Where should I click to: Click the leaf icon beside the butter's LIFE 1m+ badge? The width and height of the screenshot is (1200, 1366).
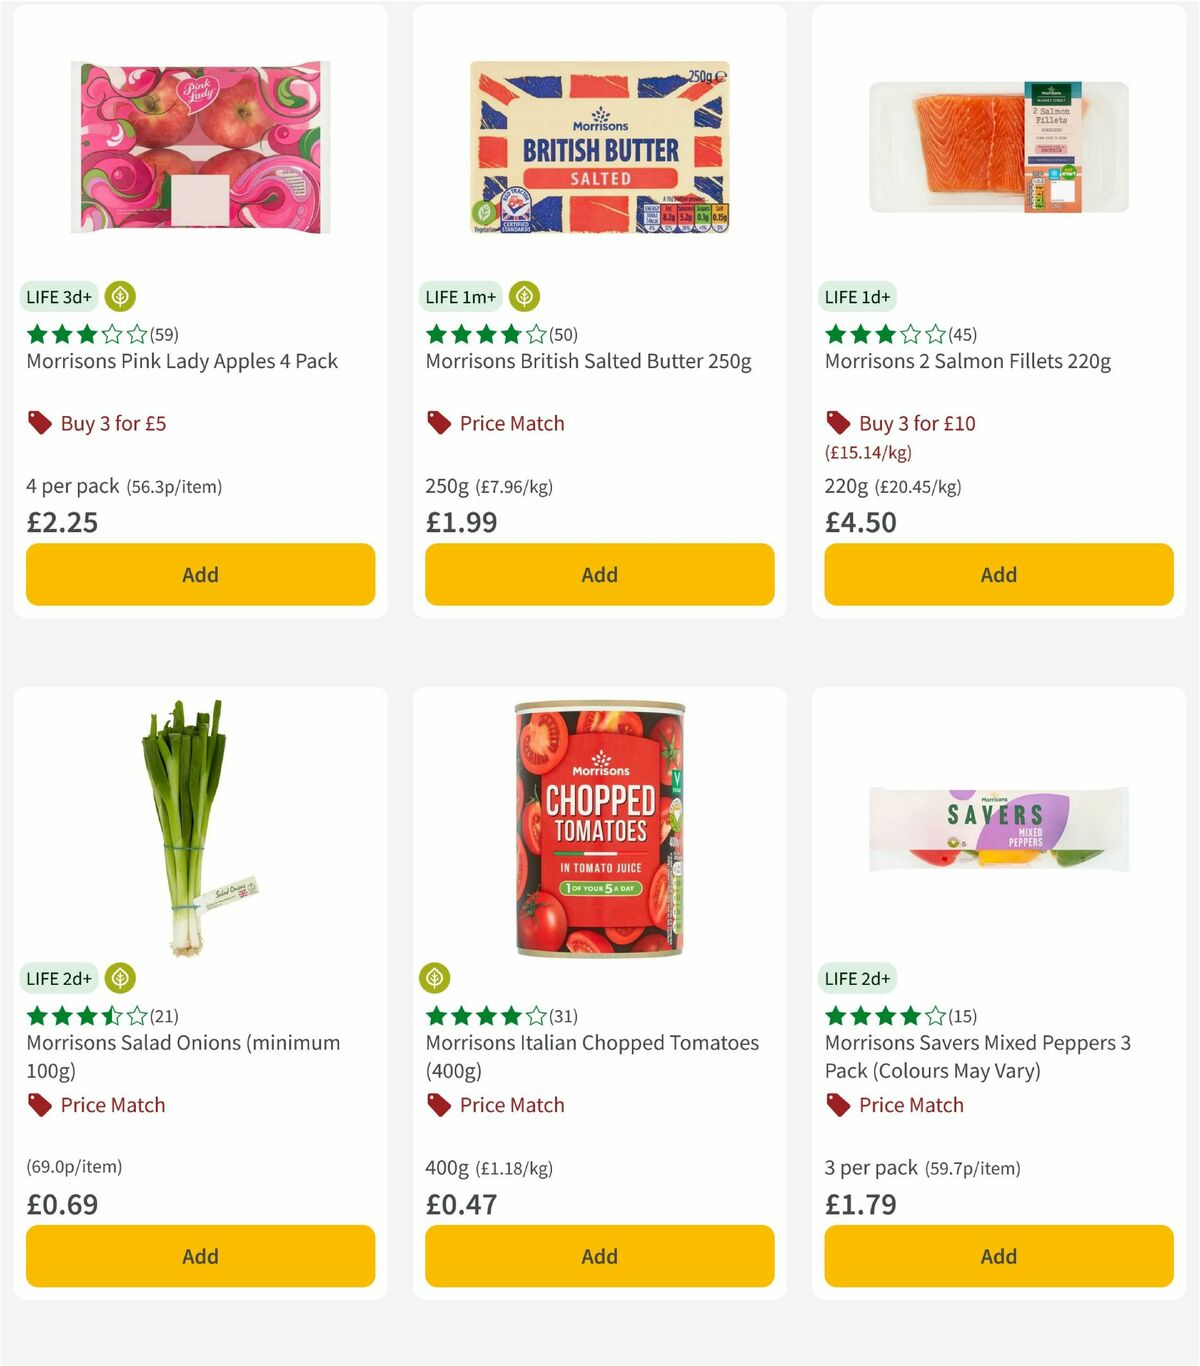(524, 296)
